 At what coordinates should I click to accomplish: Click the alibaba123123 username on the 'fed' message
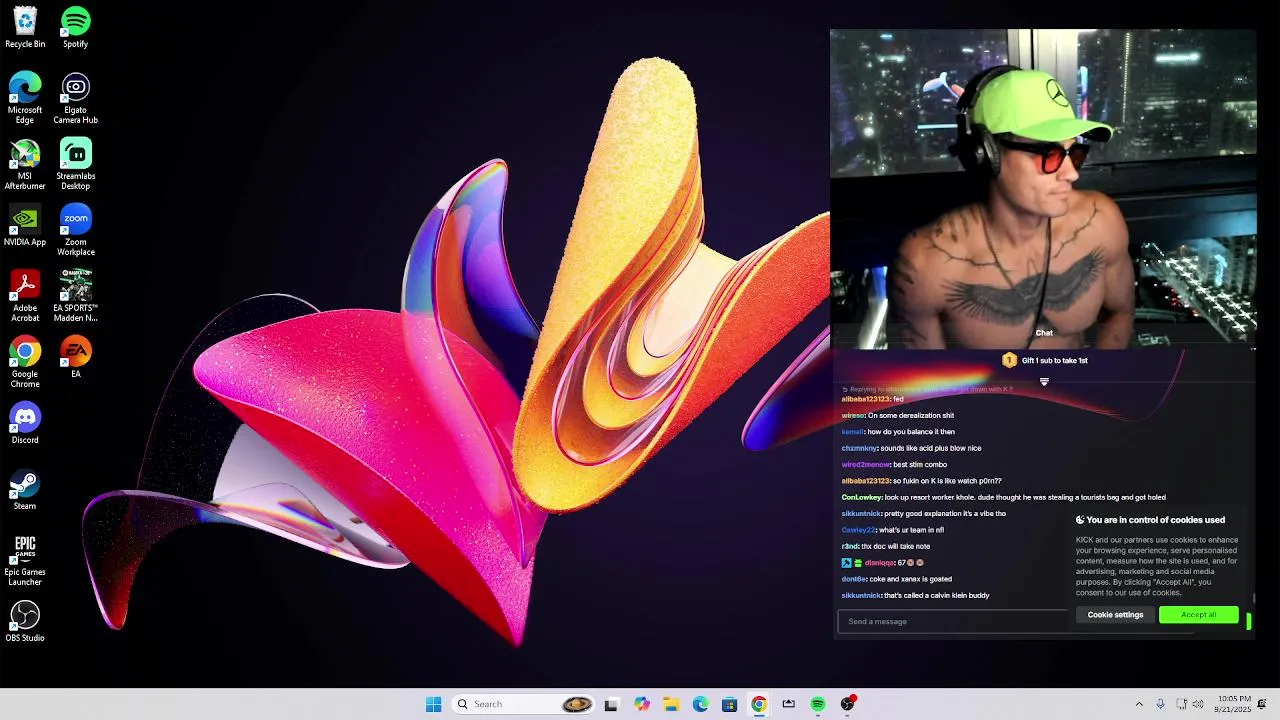[x=866, y=399]
